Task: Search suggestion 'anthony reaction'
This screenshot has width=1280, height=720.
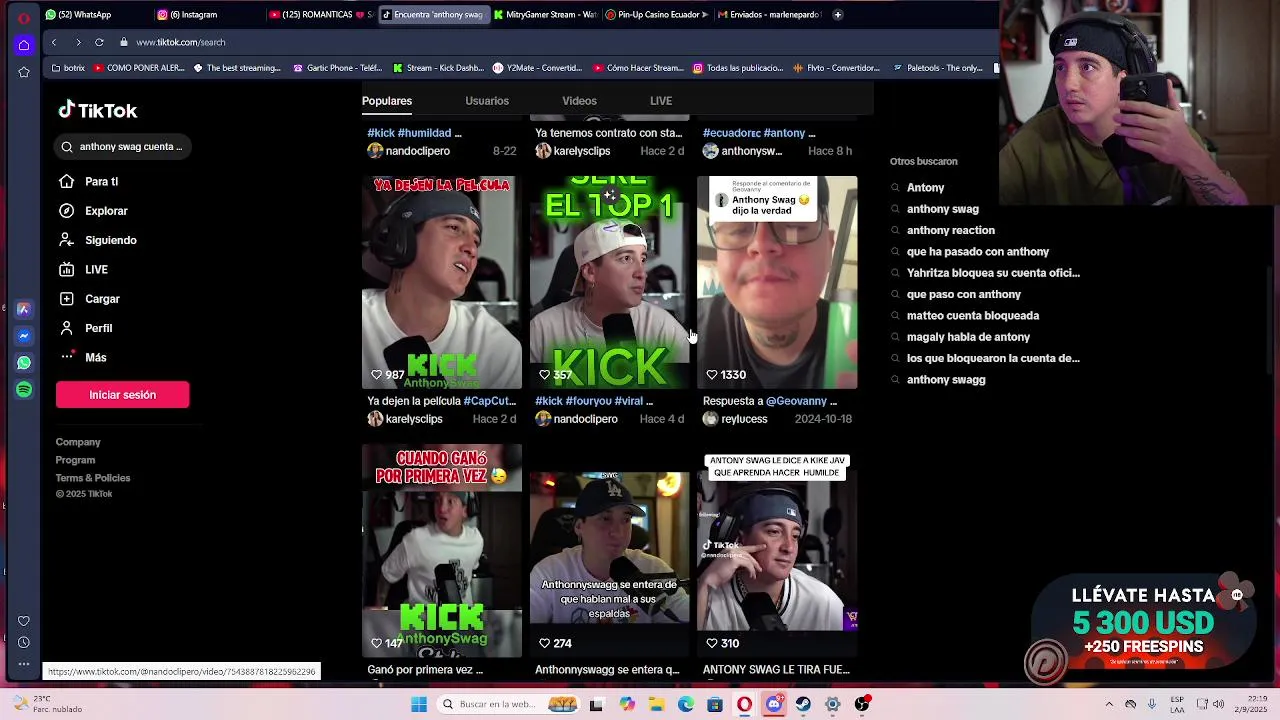Action: 950,230
